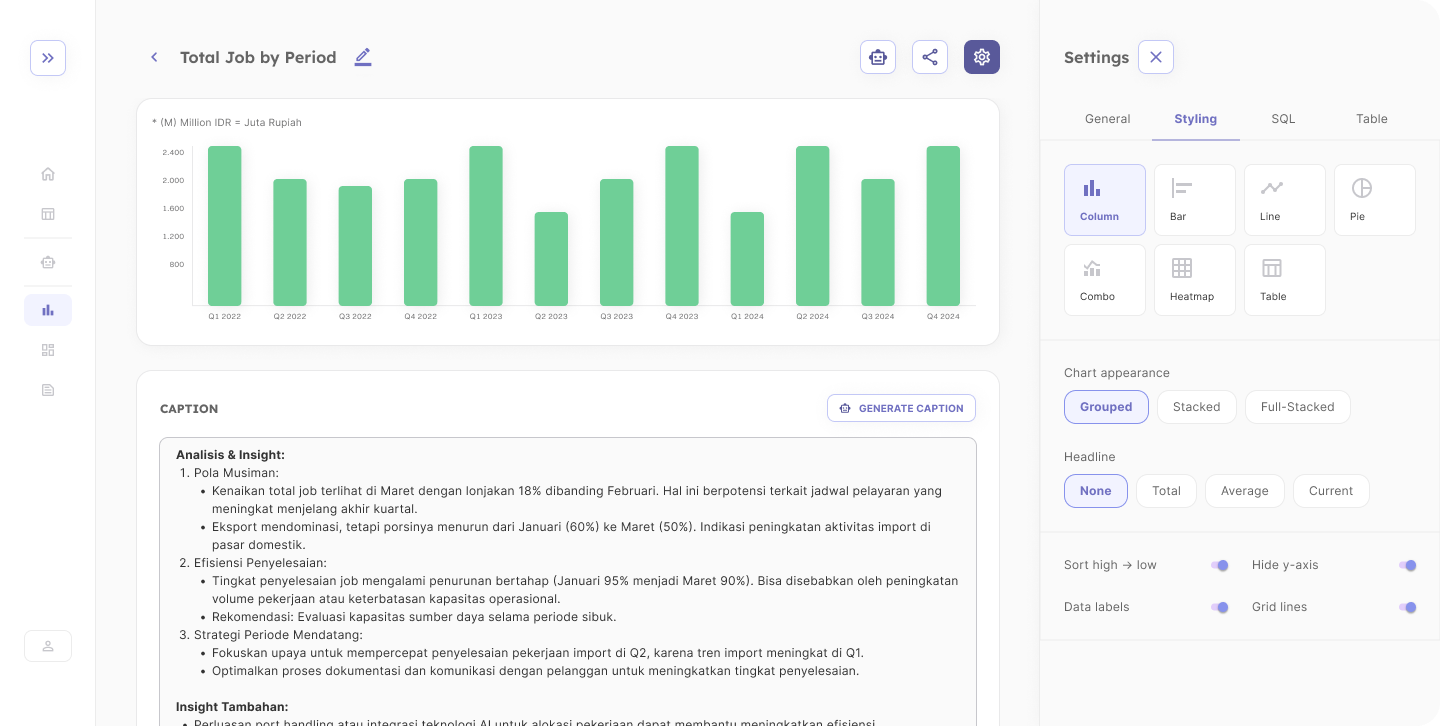Toggle Data labels switch
Image resolution: width=1440 pixels, height=726 pixels.
(x=1219, y=607)
